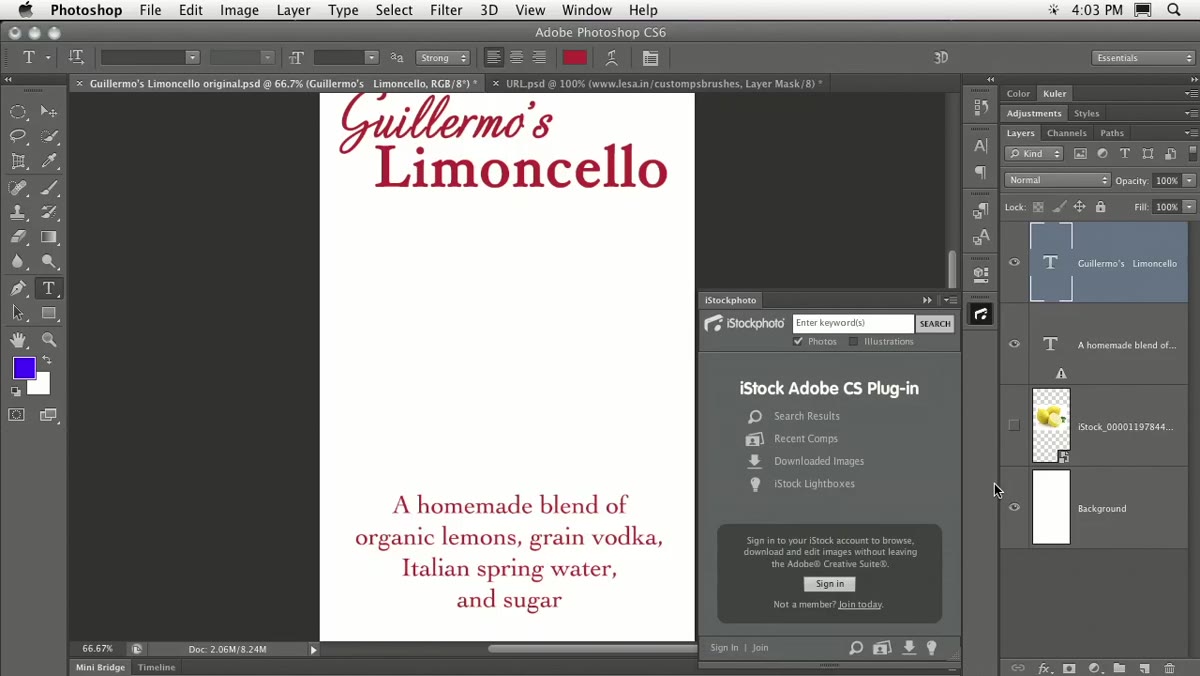Select the Clone Stamp tool

(x=18, y=212)
